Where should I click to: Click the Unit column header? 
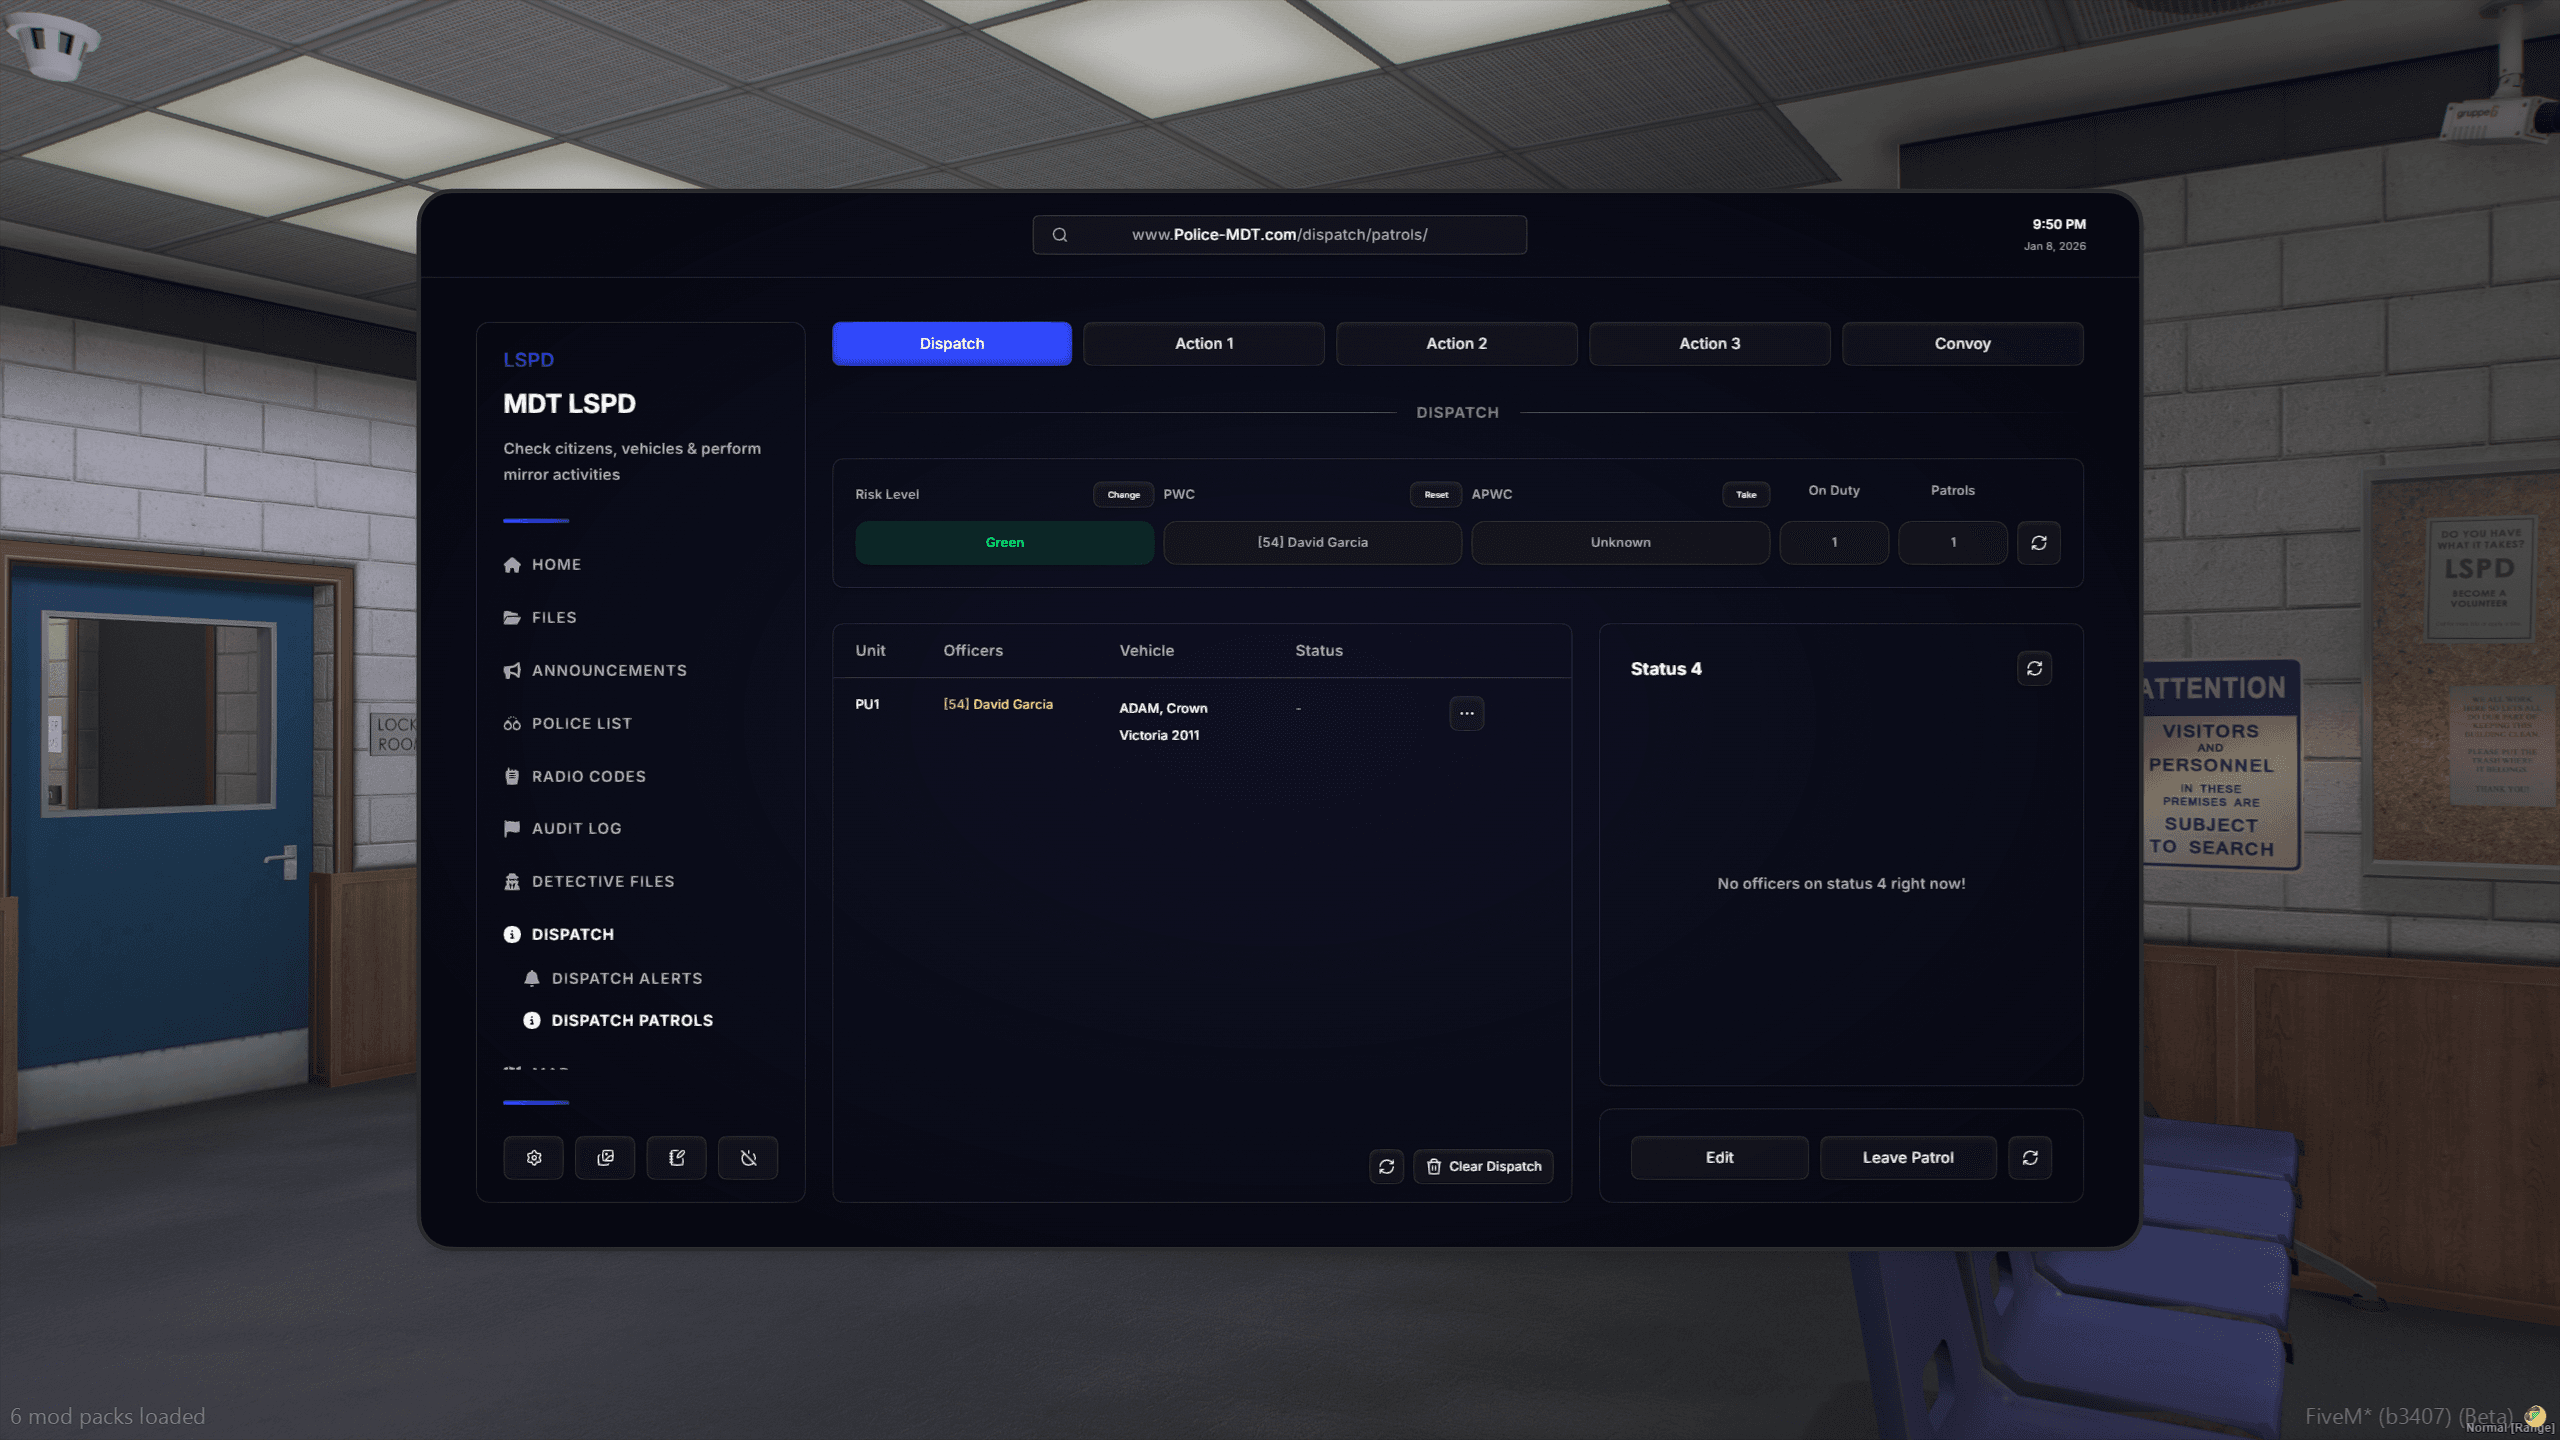click(870, 650)
